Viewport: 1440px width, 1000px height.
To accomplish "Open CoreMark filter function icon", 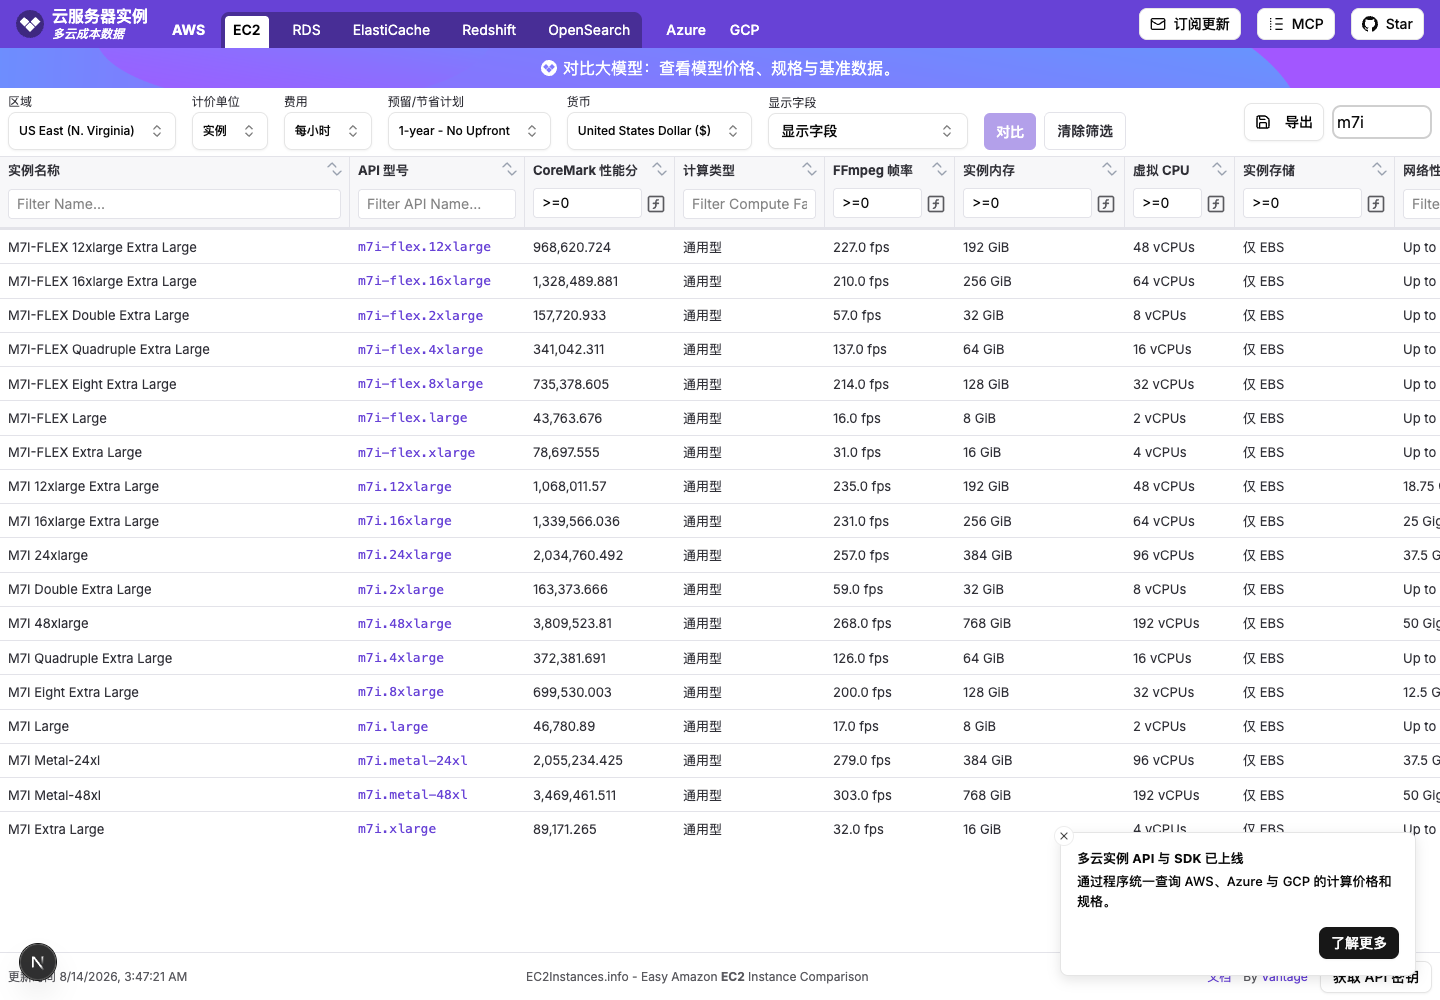I will point(656,204).
